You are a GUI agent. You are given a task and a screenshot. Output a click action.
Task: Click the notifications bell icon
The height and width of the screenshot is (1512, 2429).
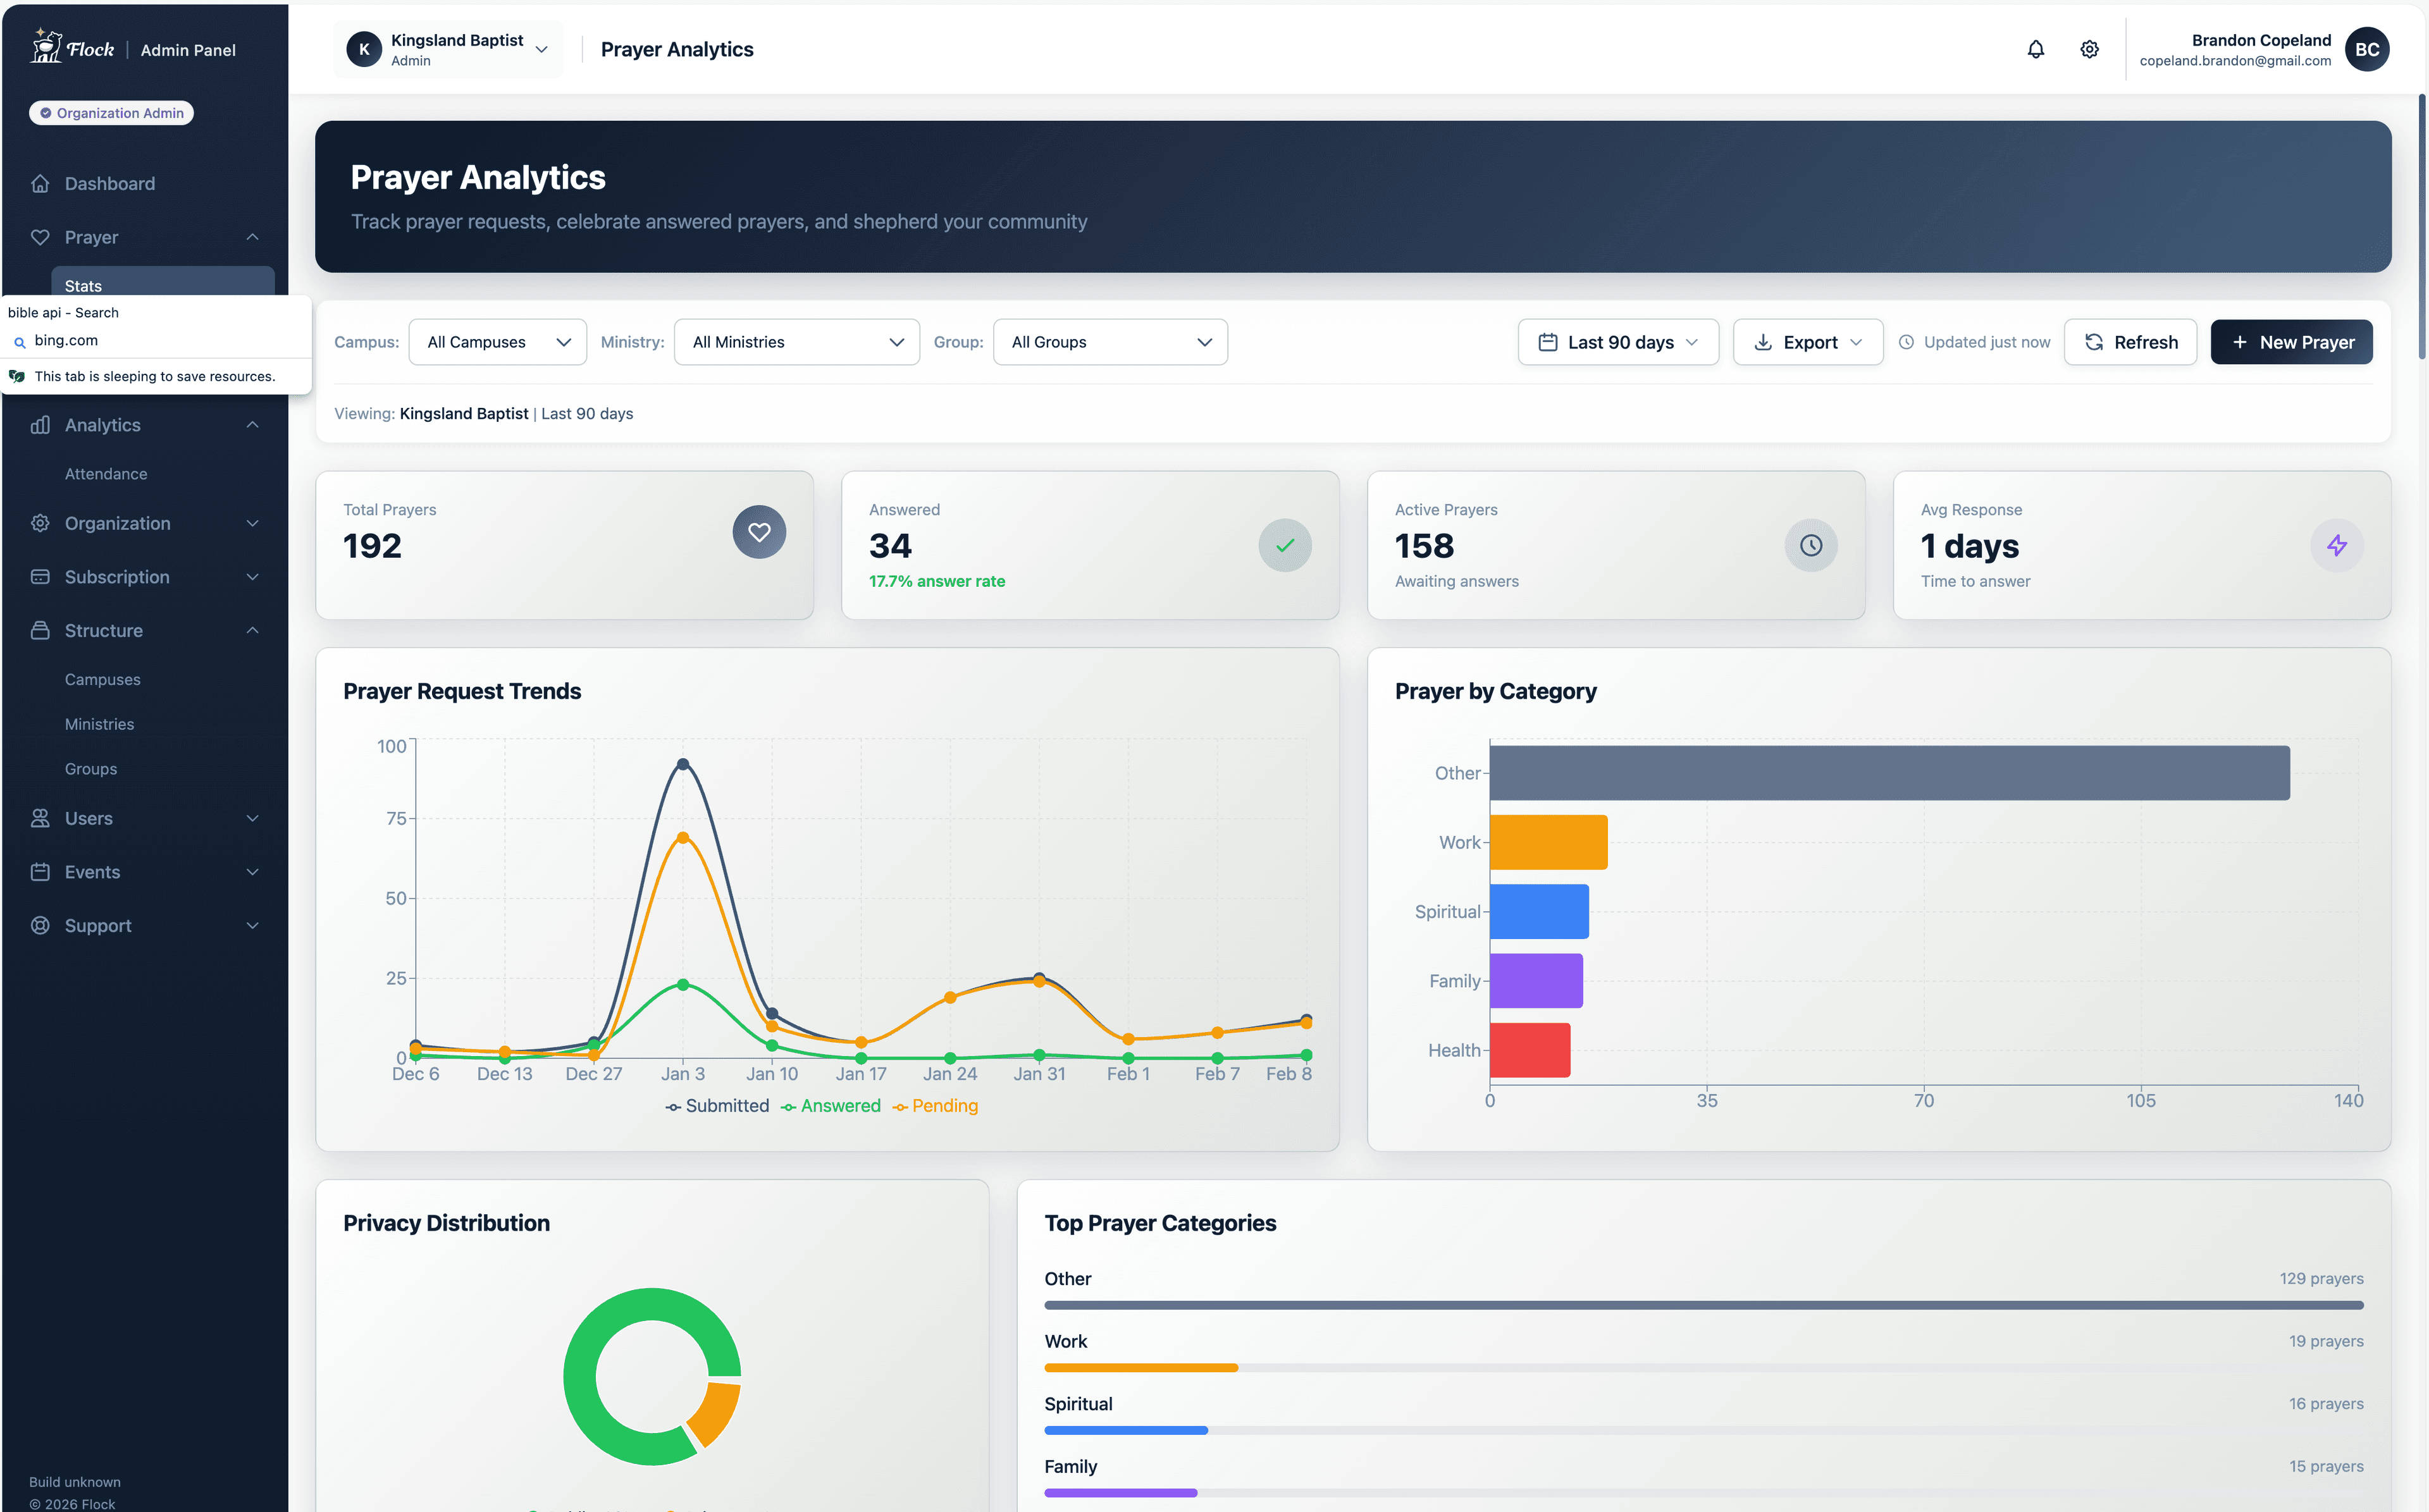click(2036, 49)
